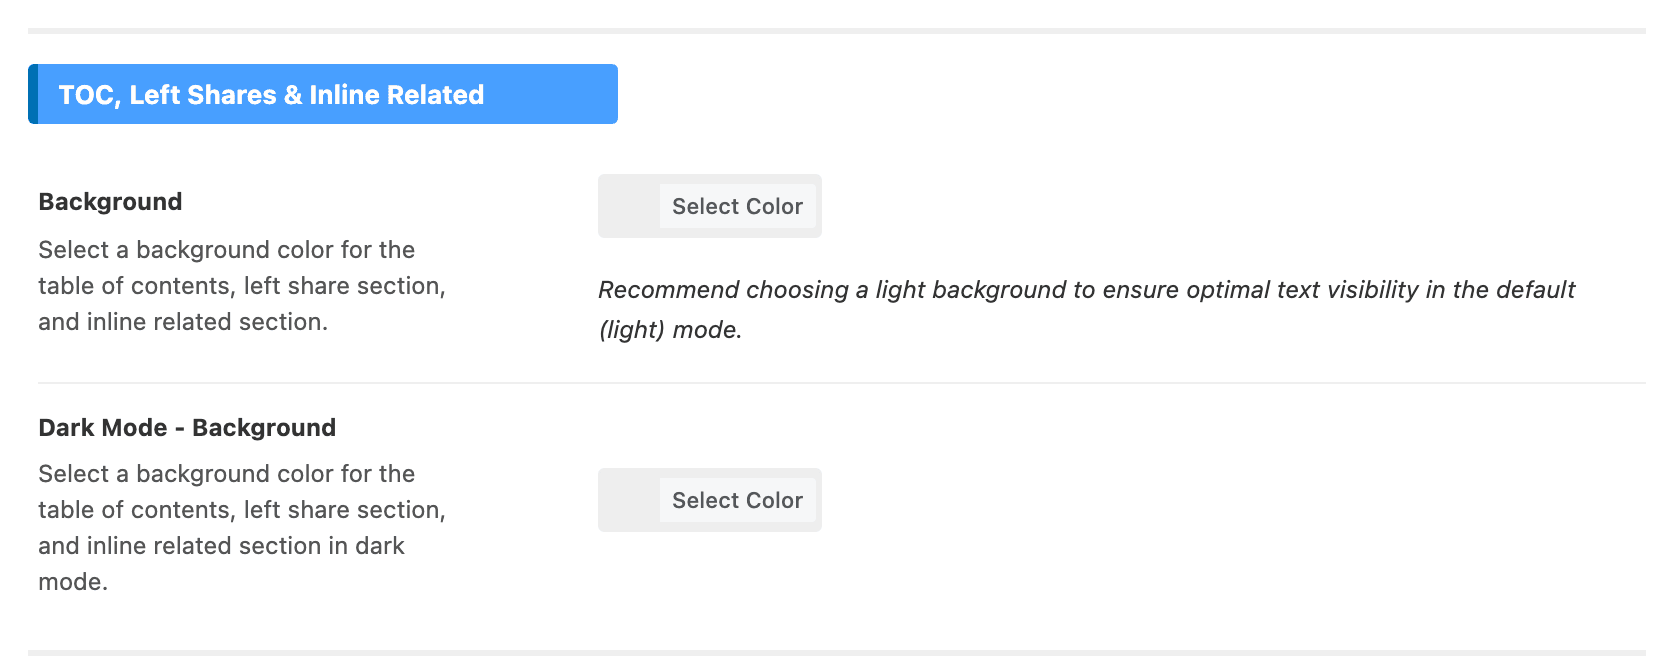
Task: Click Select Color button for Dark Mode Background
Action: click(737, 500)
